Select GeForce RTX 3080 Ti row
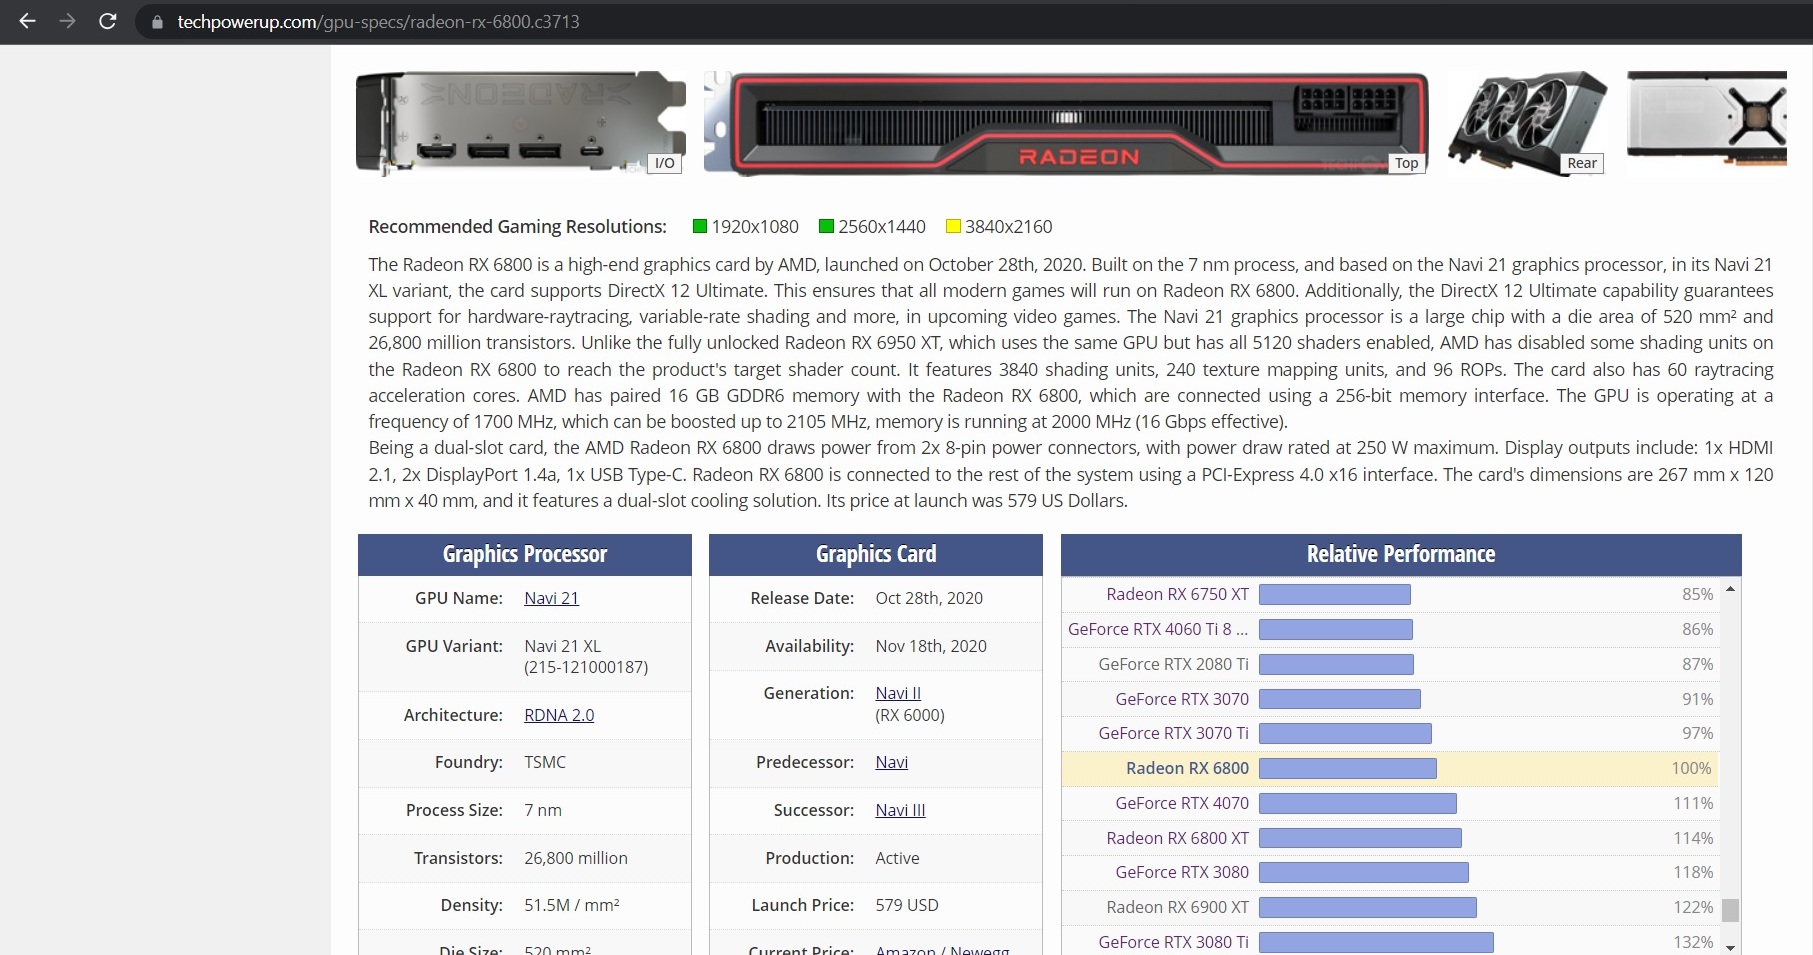This screenshot has height=955, width=1813. pyautogui.click(x=1391, y=942)
